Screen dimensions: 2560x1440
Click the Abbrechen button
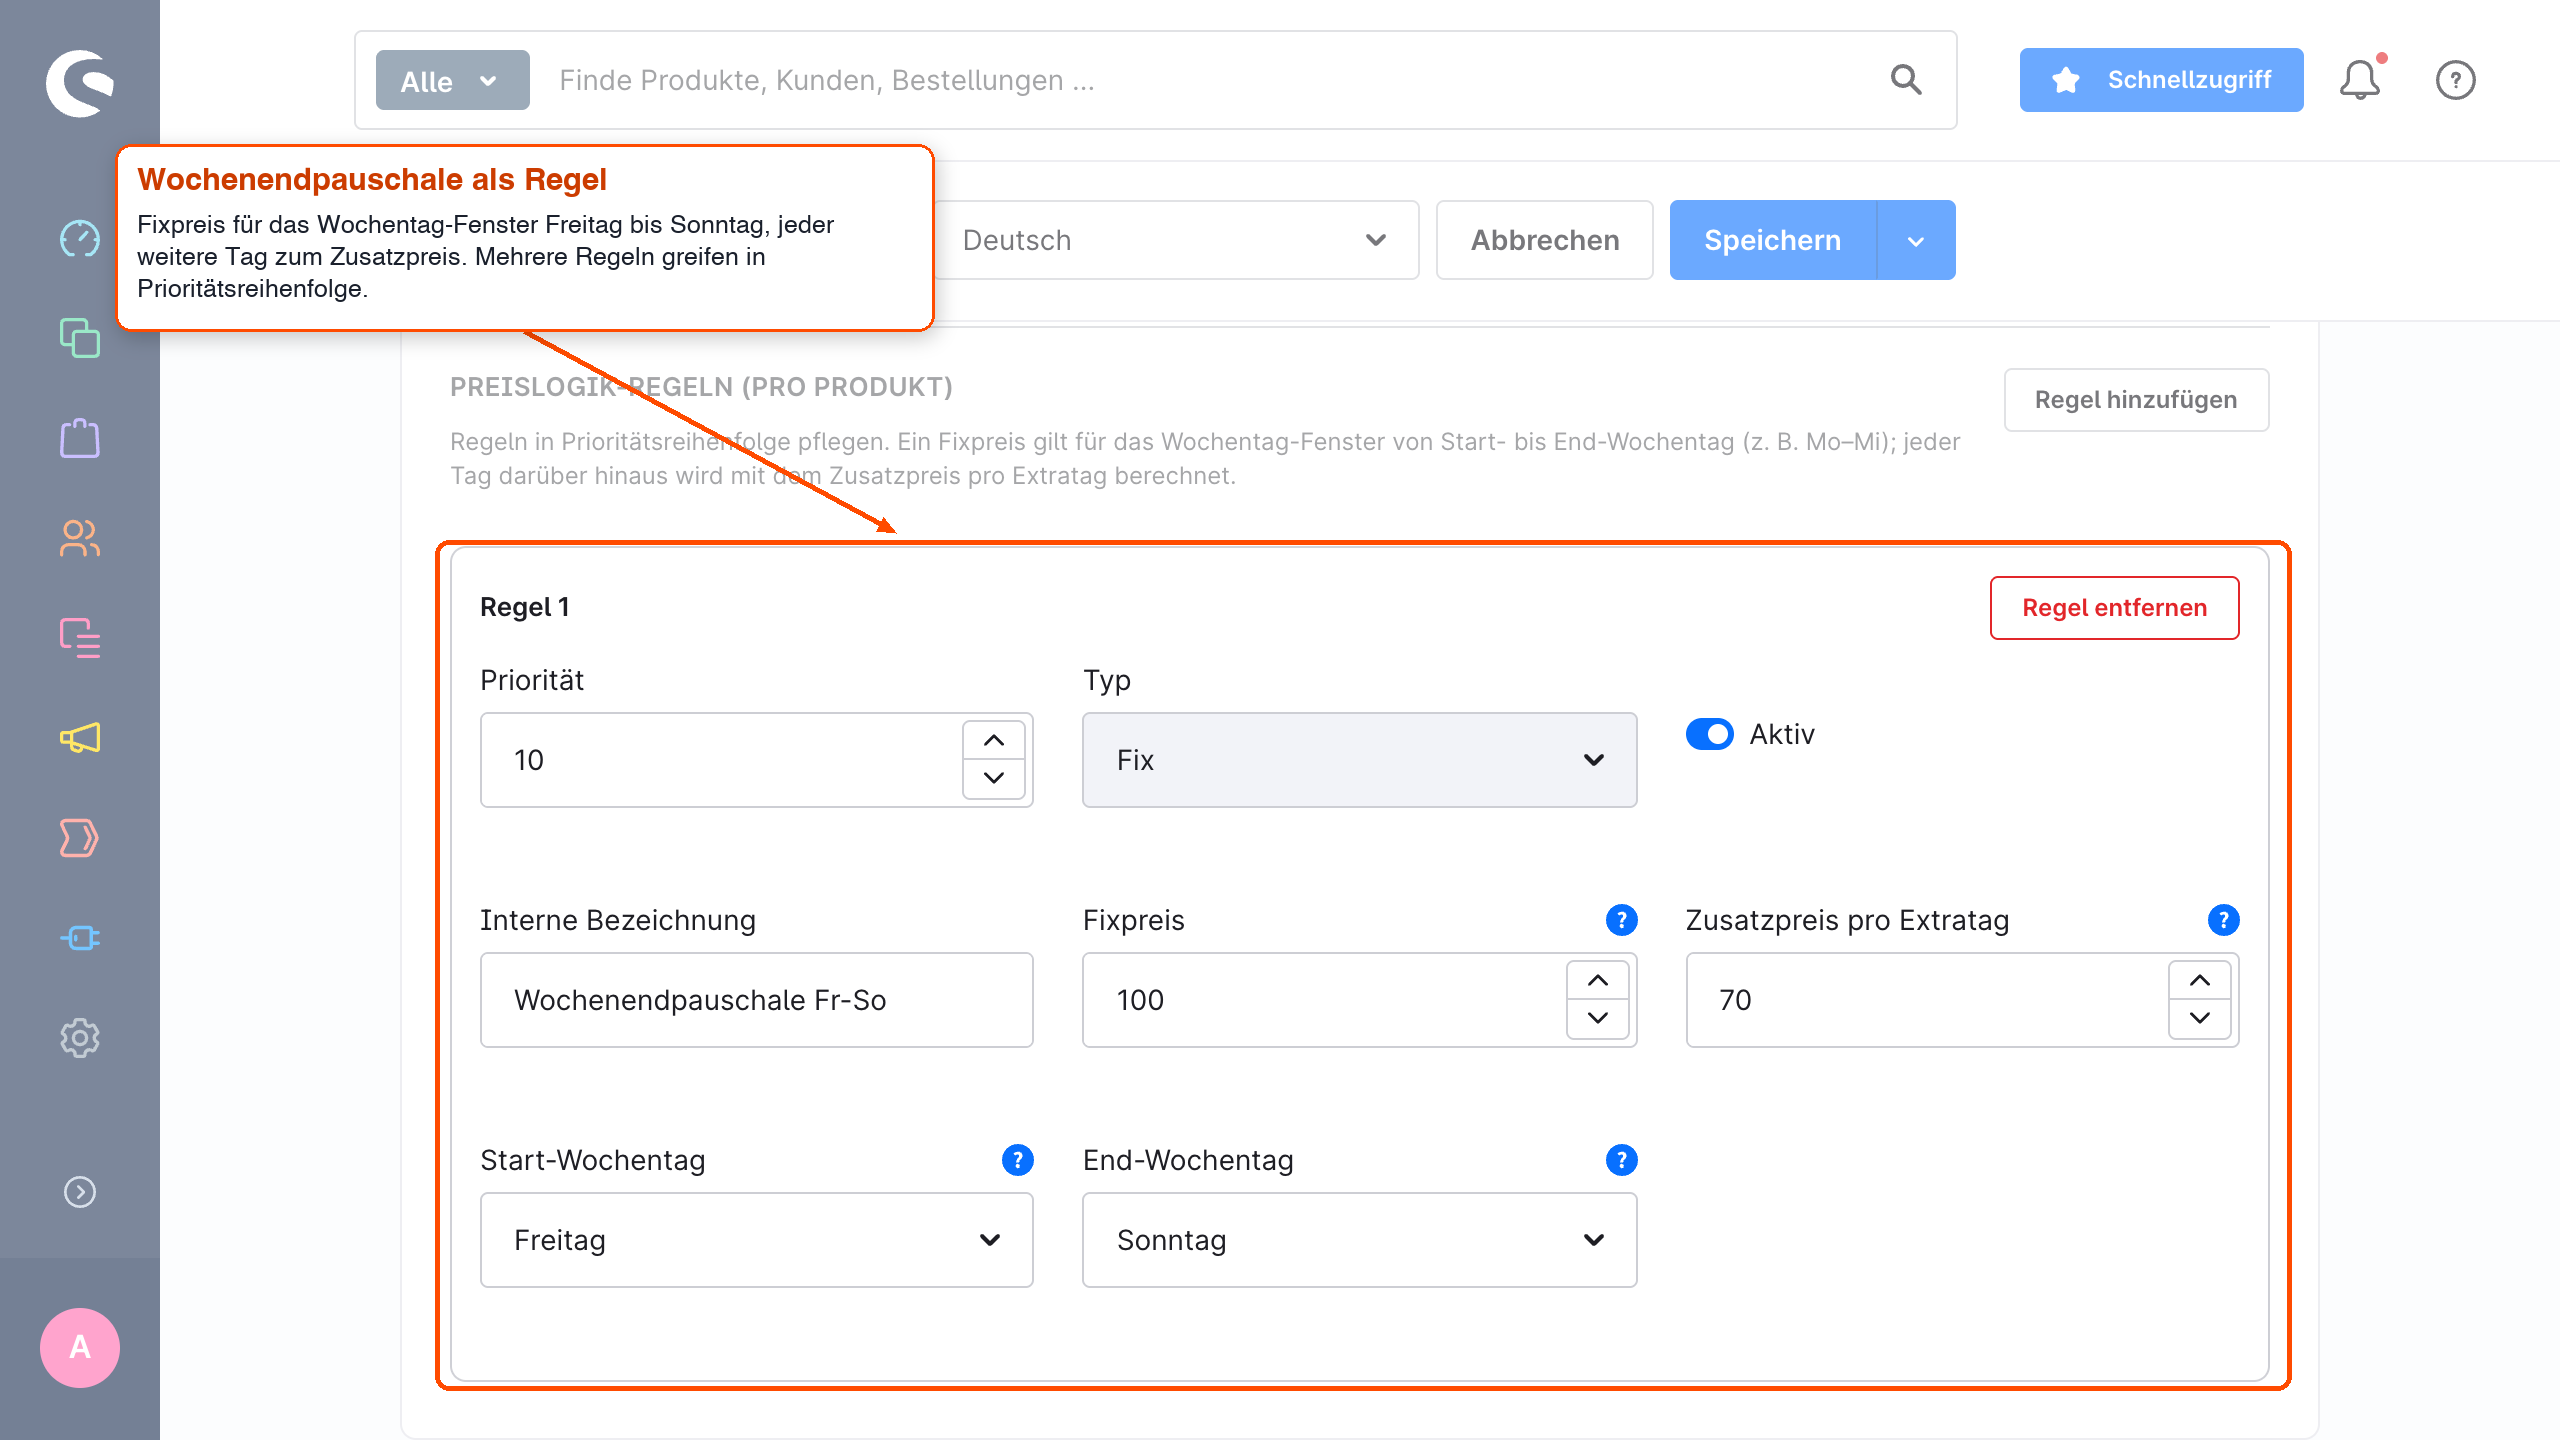pyautogui.click(x=1544, y=240)
